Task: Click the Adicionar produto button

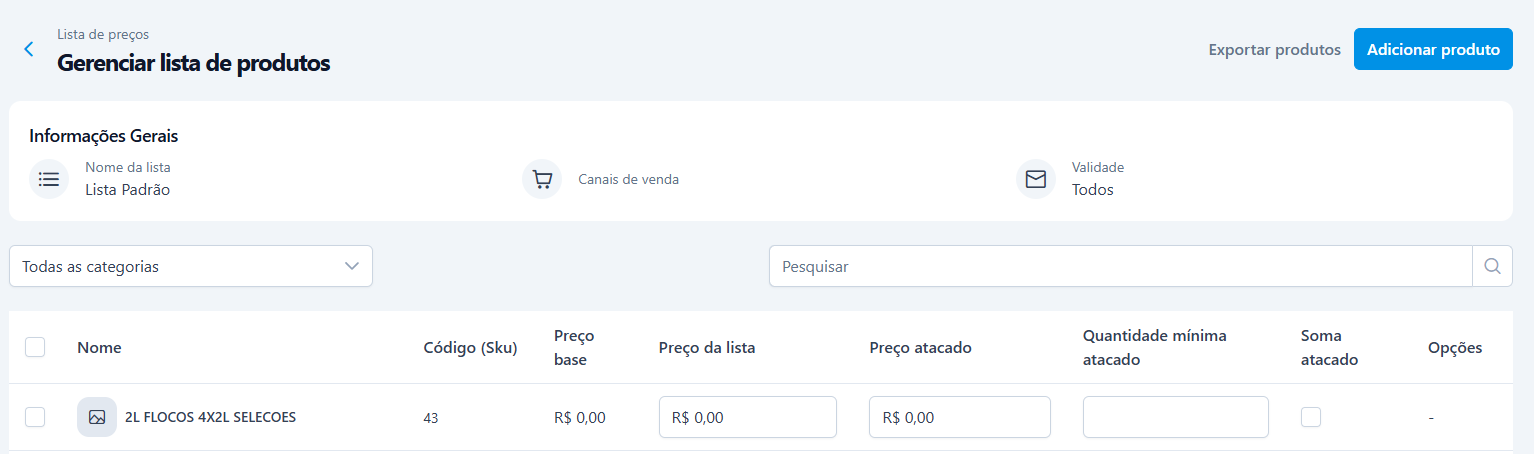Action: [x=1433, y=49]
